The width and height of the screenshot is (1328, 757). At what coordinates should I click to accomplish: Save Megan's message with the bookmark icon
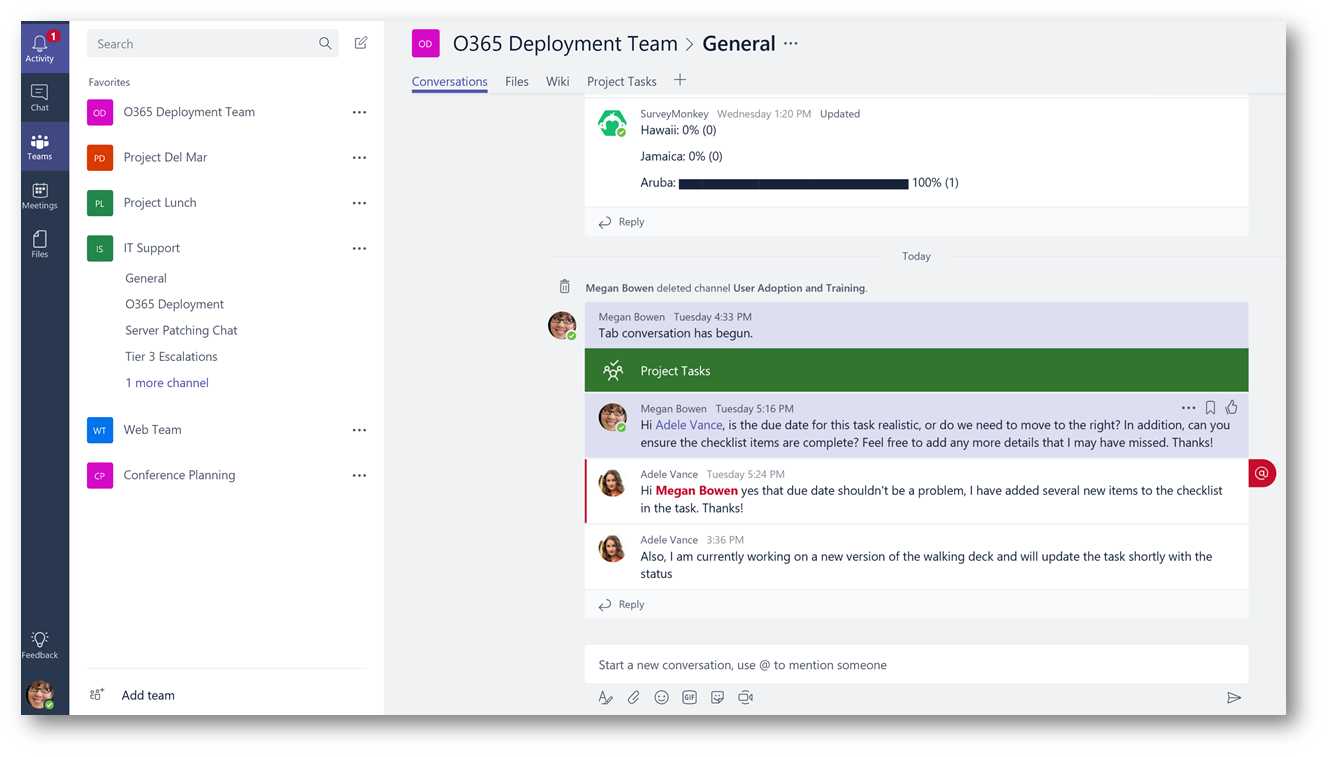click(1210, 408)
